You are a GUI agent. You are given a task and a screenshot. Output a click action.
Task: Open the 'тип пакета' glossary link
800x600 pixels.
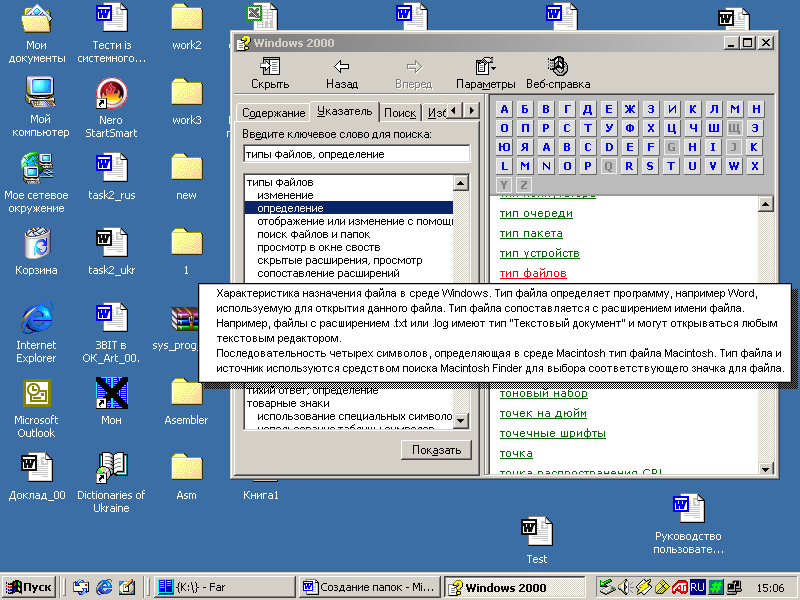pyautogui.click(x=531, y=233)
